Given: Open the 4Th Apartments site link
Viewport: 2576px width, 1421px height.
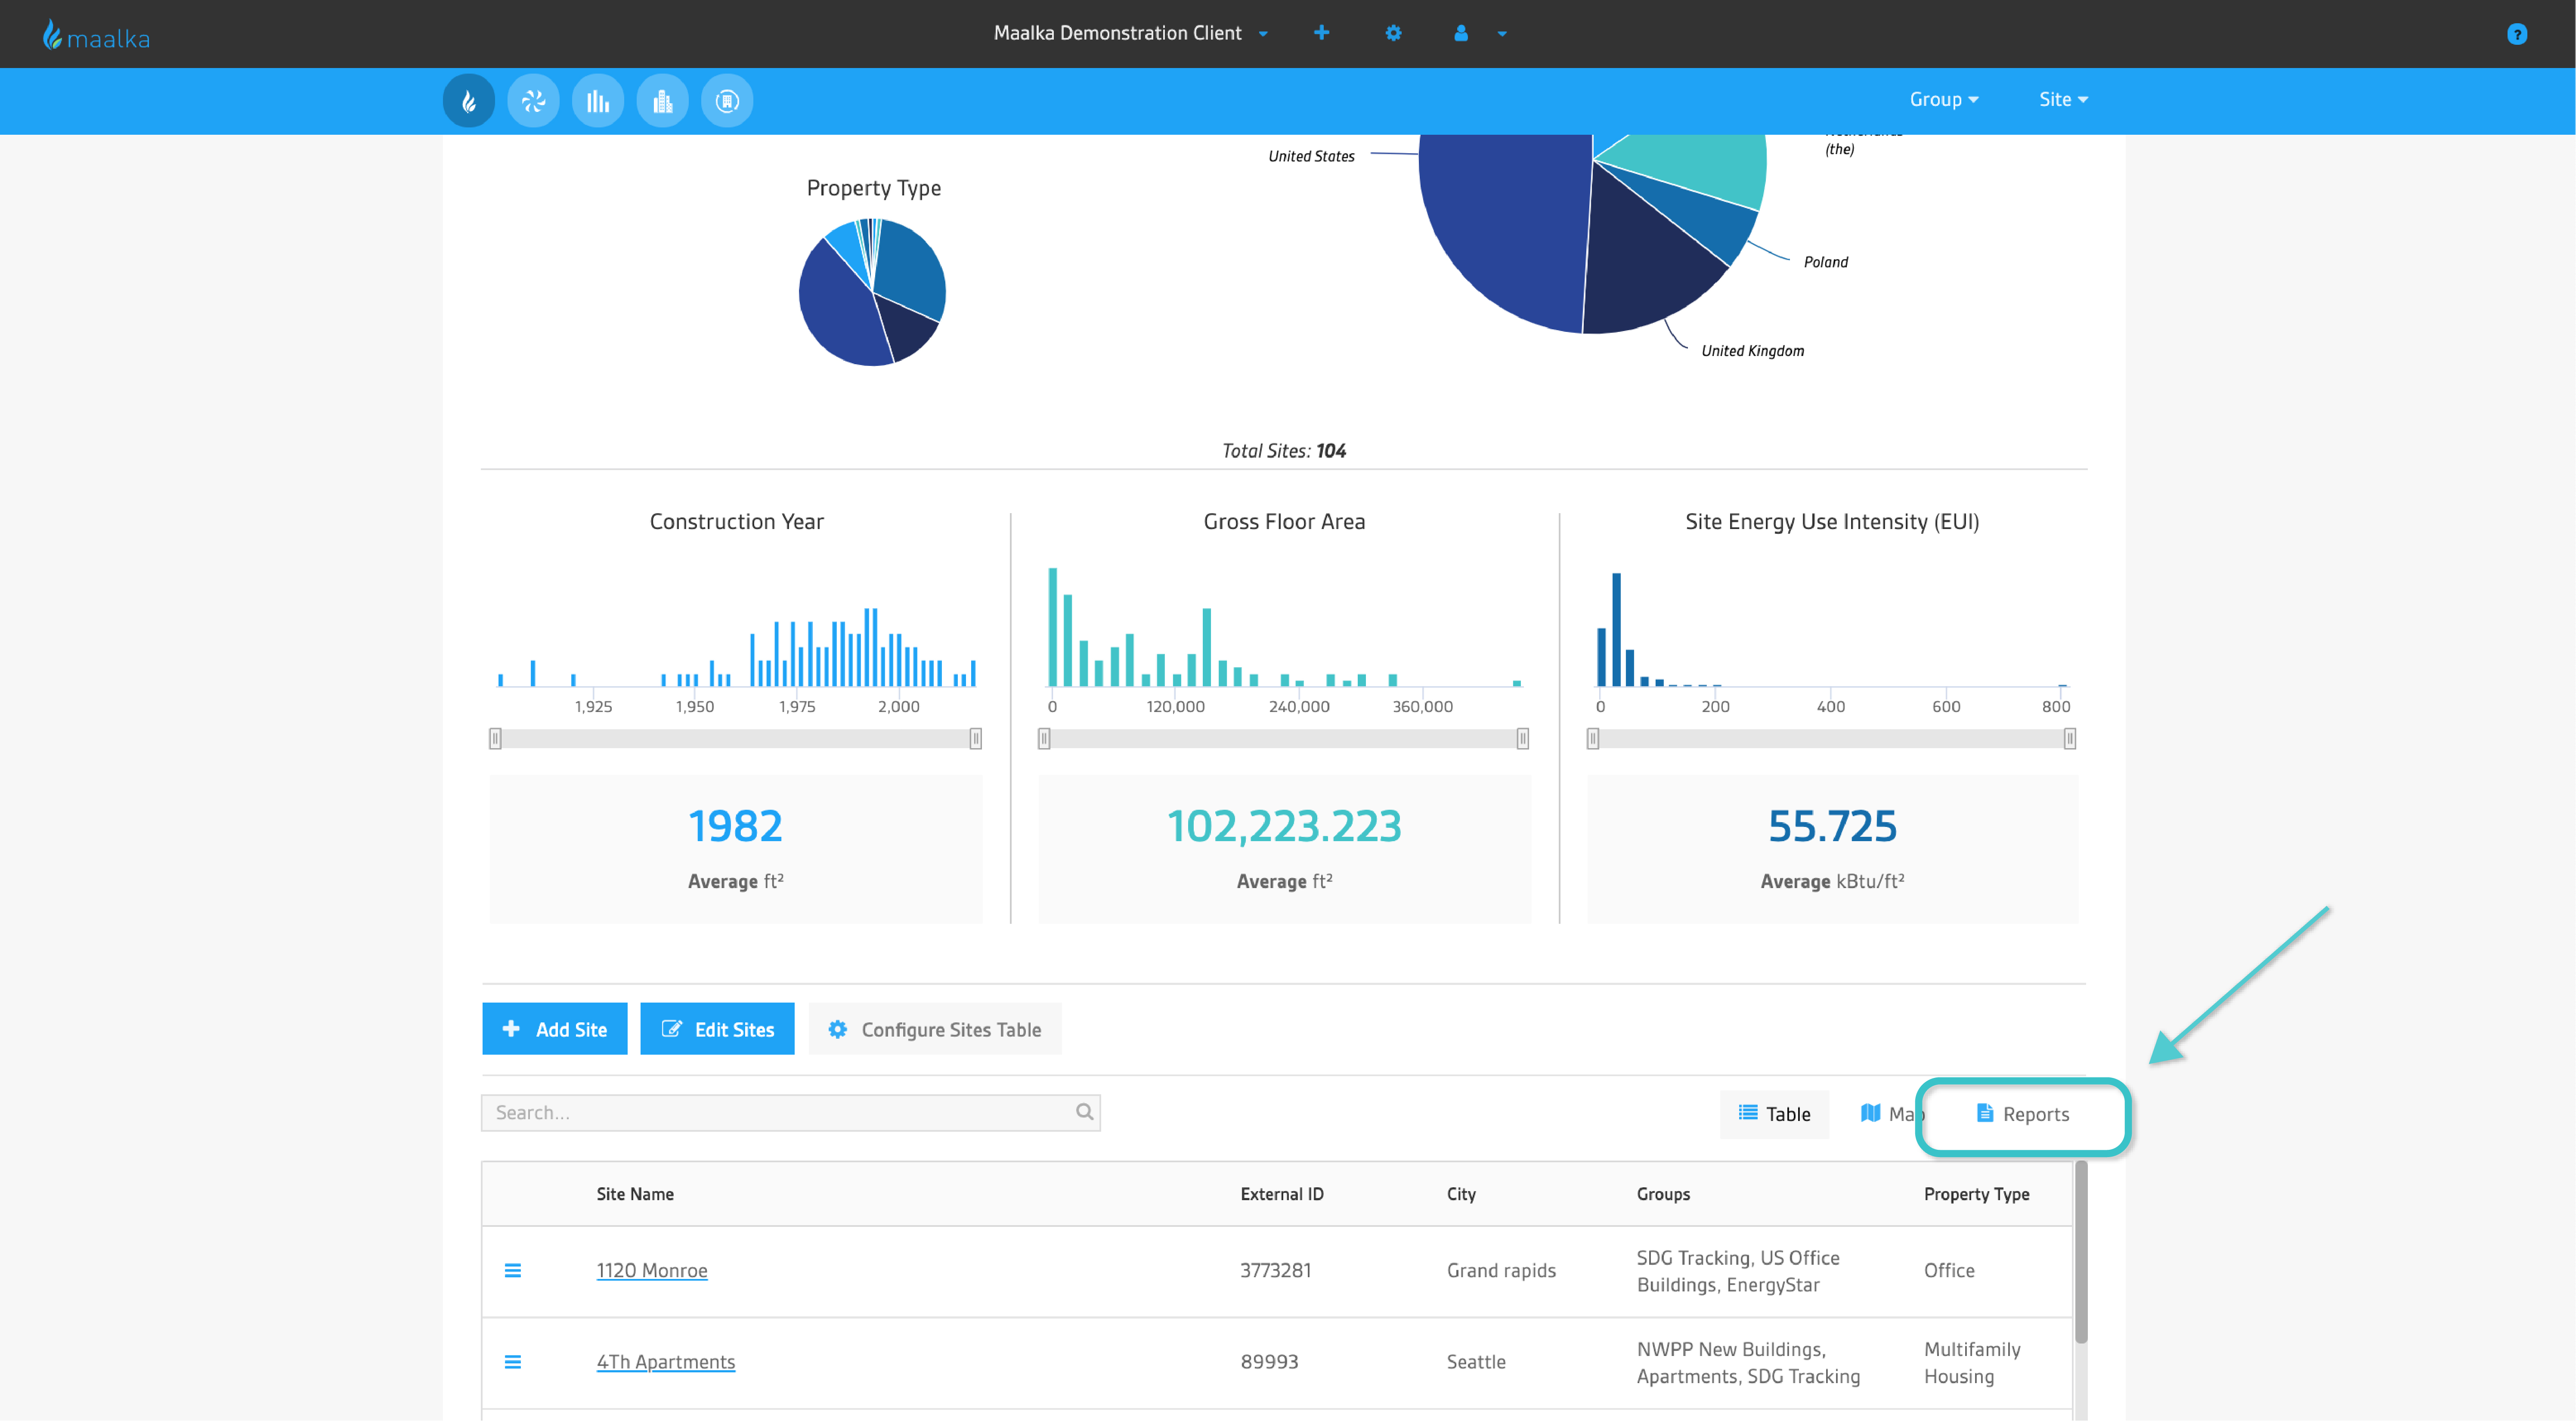Looking at the screenshot, I should [666, 1361].
